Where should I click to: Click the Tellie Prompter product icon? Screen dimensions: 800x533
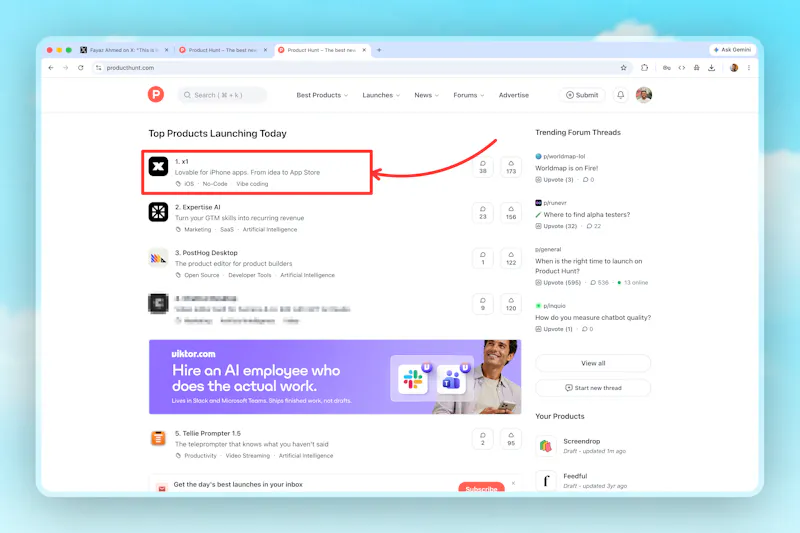pyautogui.click(x=158, y=438)
